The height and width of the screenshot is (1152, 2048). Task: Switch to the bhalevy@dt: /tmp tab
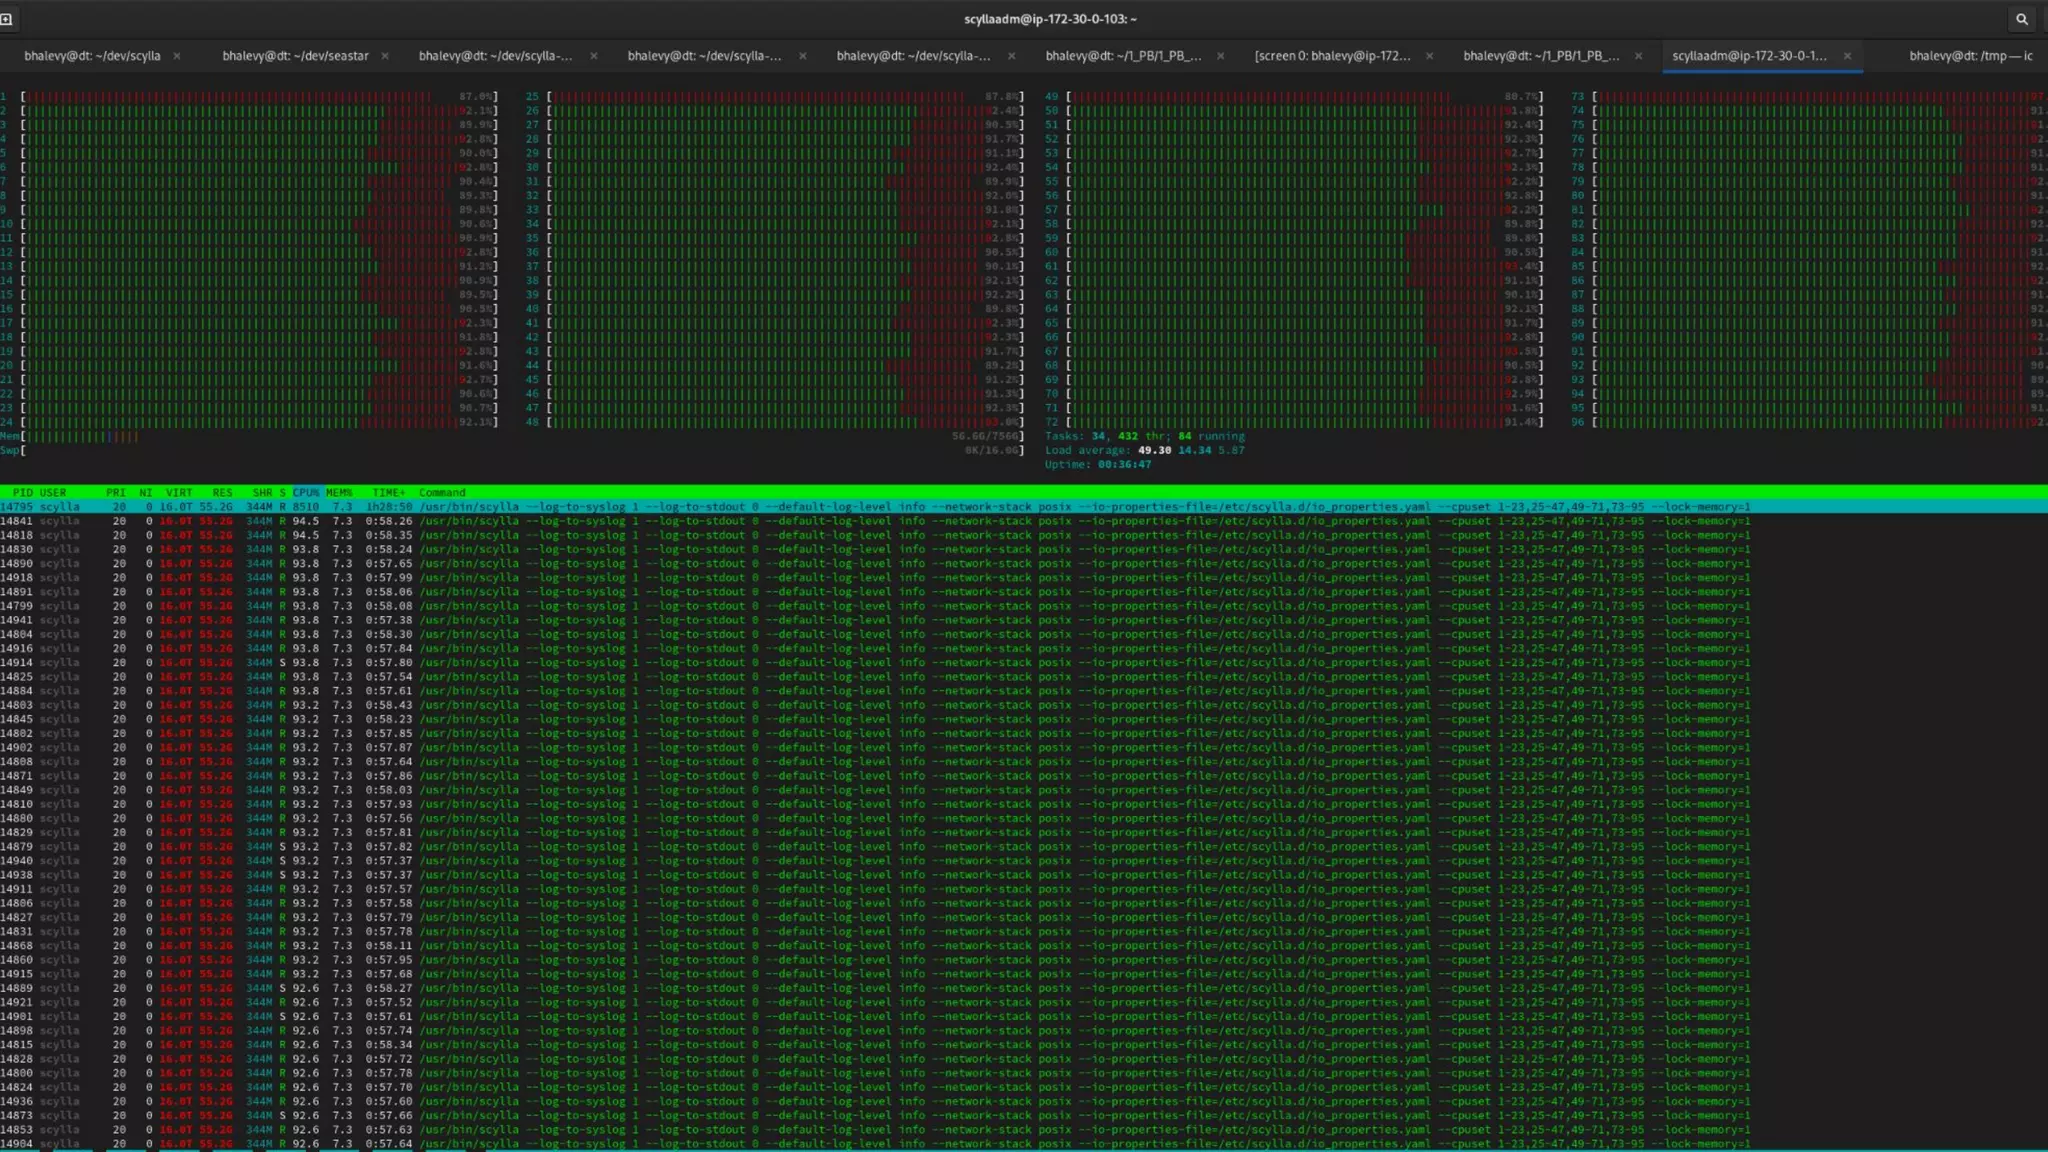click(x=1969, y=56)
